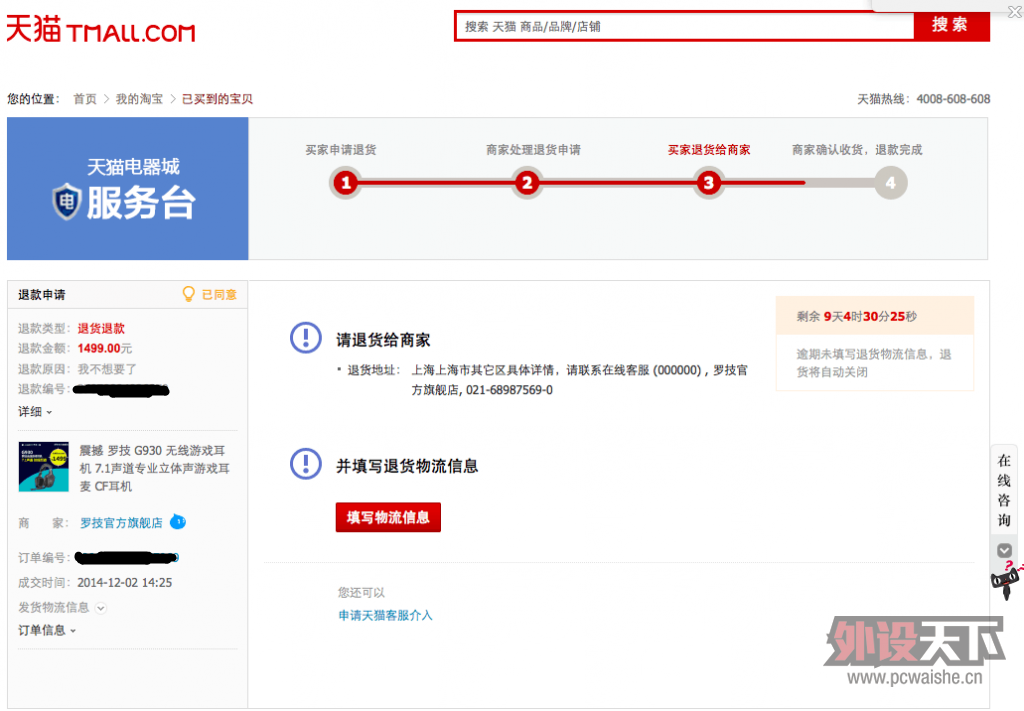Open 已买到的宝贝 breadcrumb link
Viewport: 1024px width, 711px height.
217,99
